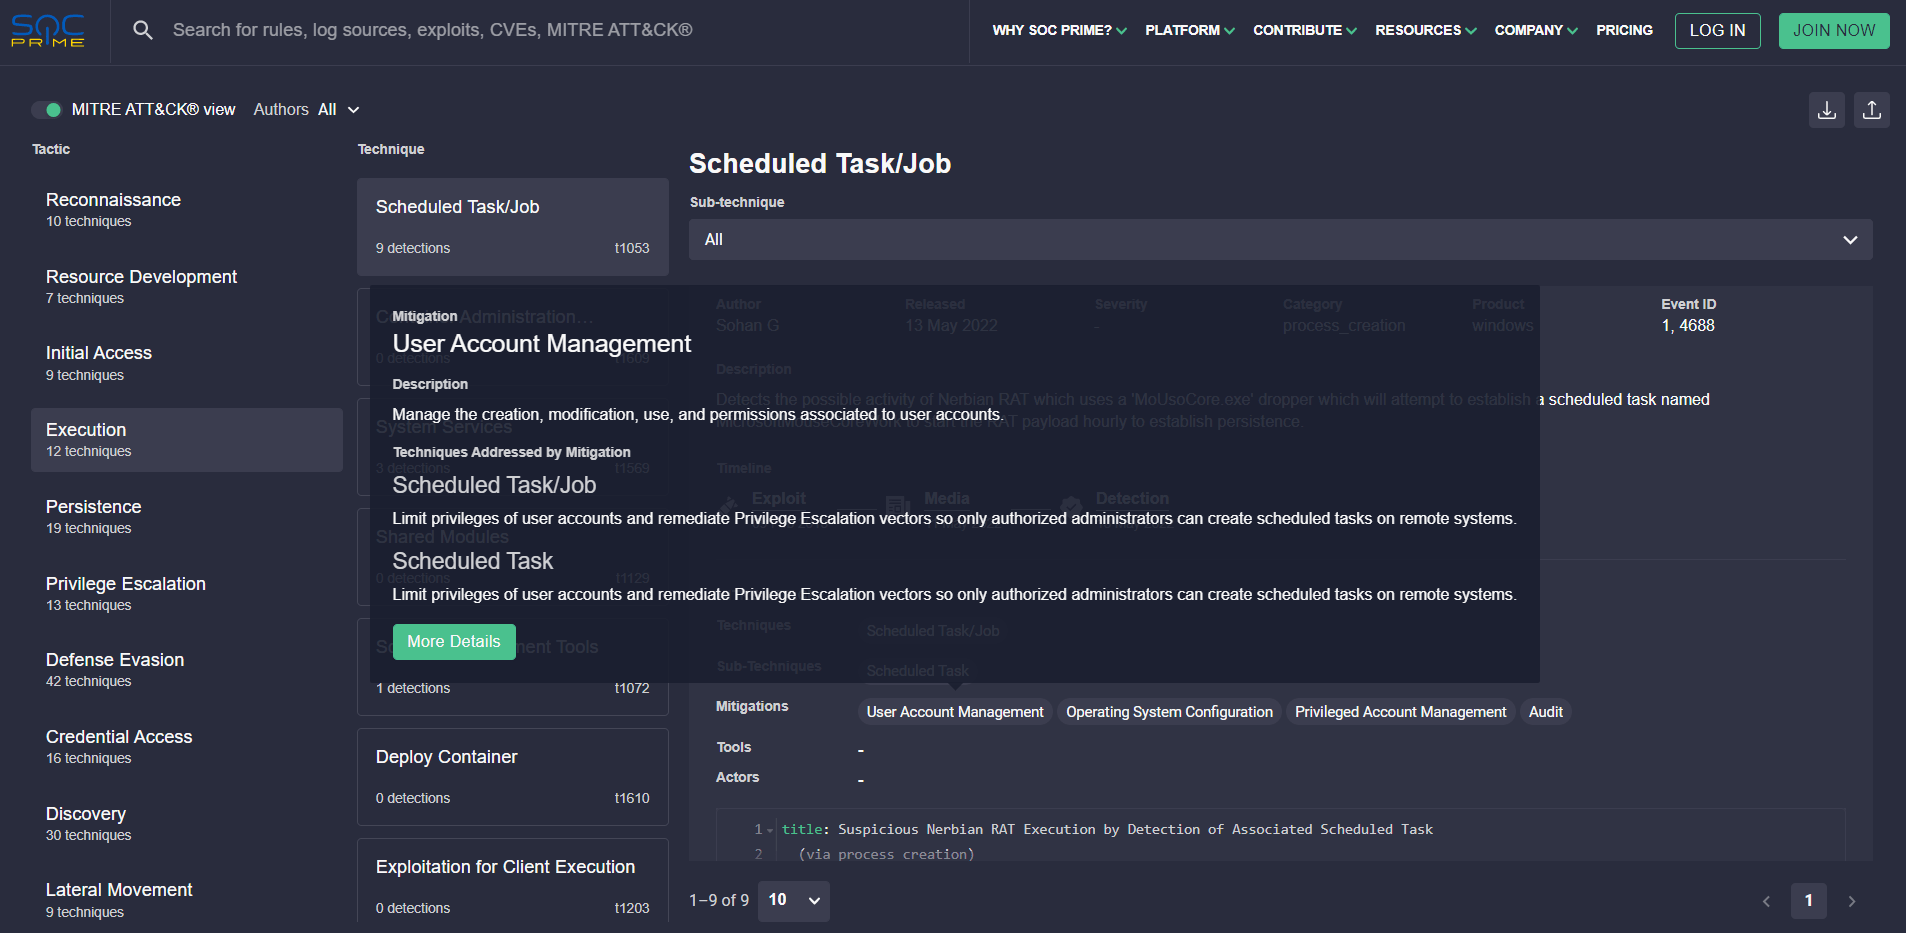
Task: Select the Execution tactic
Action: (187, 440)
